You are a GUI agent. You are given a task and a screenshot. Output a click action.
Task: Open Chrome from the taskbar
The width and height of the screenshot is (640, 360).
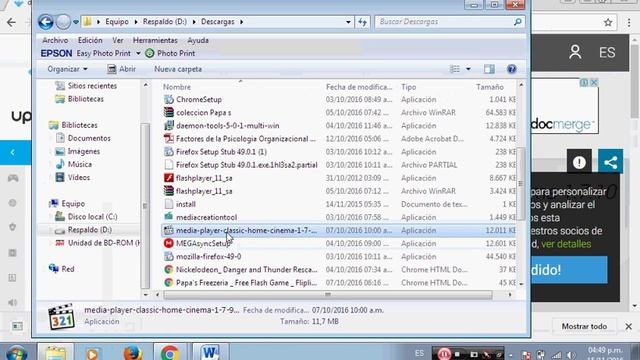click(x=170, y=352)
